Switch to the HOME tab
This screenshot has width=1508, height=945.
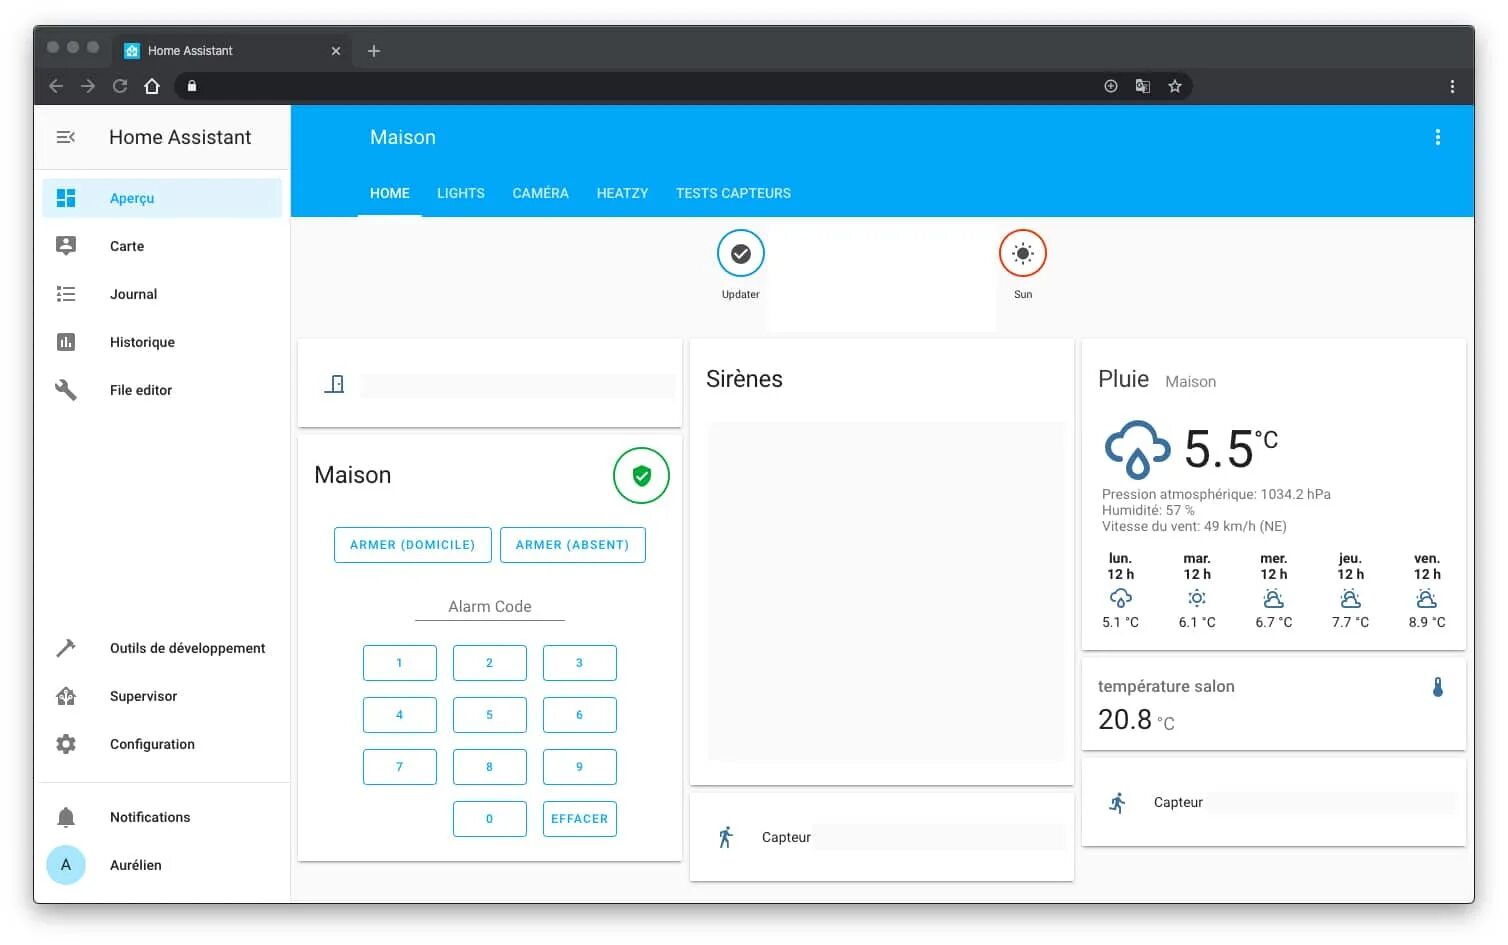[390, 193]
